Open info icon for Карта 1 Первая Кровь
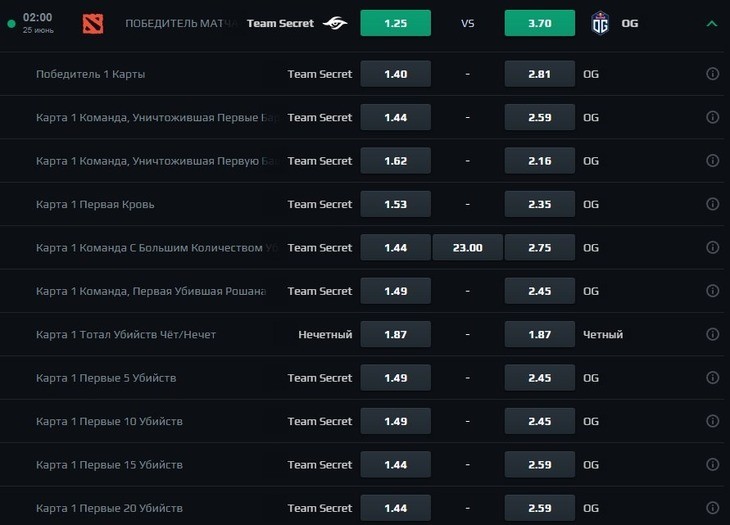 (x=712, y=204)
